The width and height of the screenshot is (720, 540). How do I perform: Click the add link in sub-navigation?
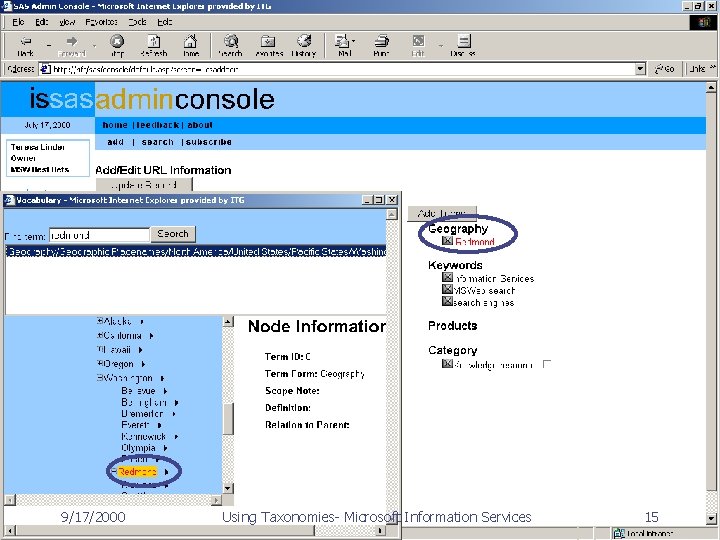click(115, 142)
